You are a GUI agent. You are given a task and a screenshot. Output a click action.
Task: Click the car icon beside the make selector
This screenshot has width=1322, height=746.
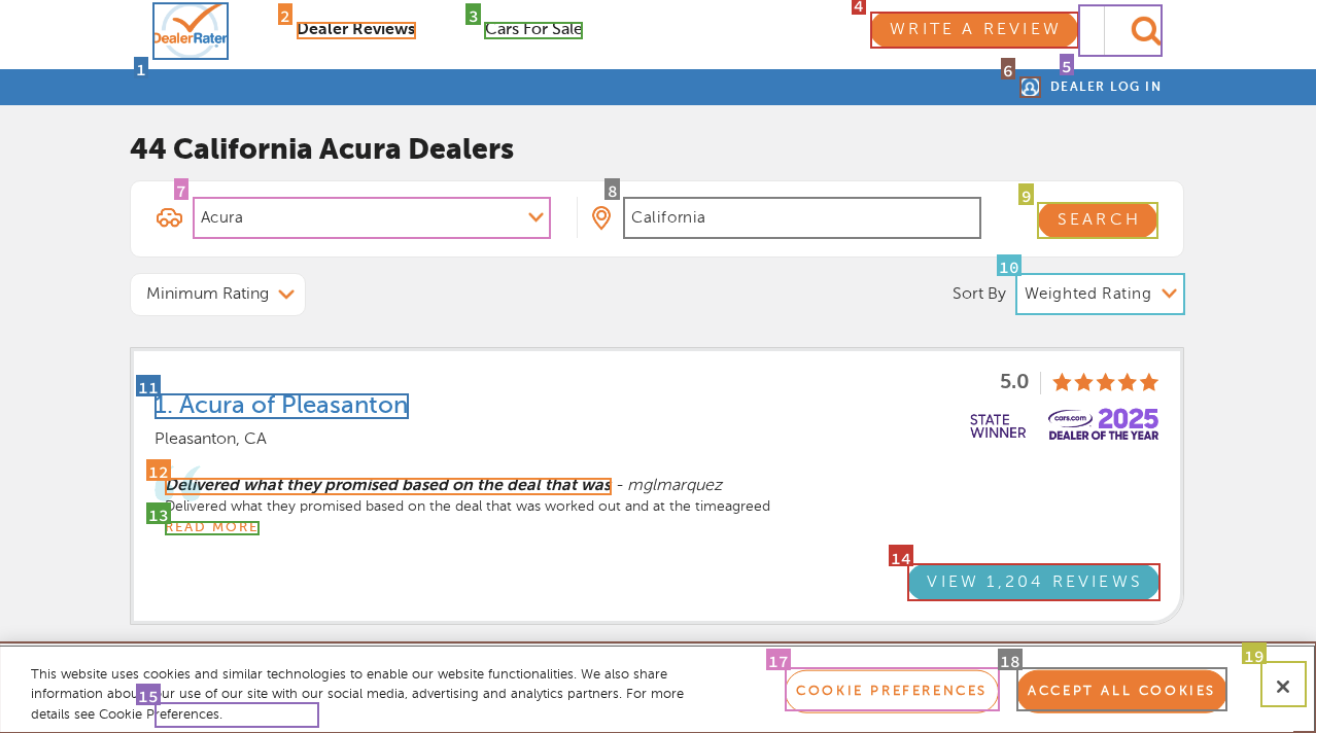coord(170,217)
